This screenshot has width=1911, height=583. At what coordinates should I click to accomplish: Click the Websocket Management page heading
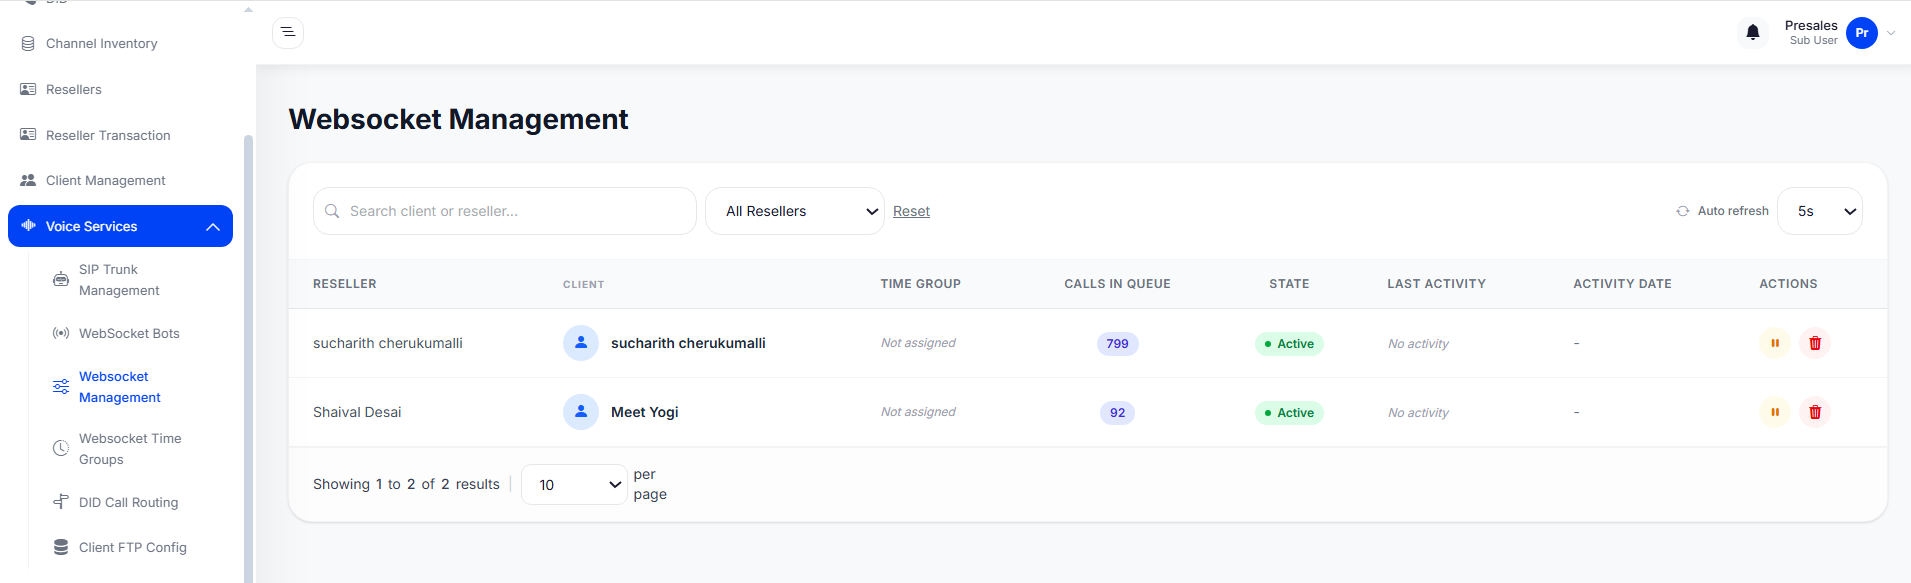458,119
